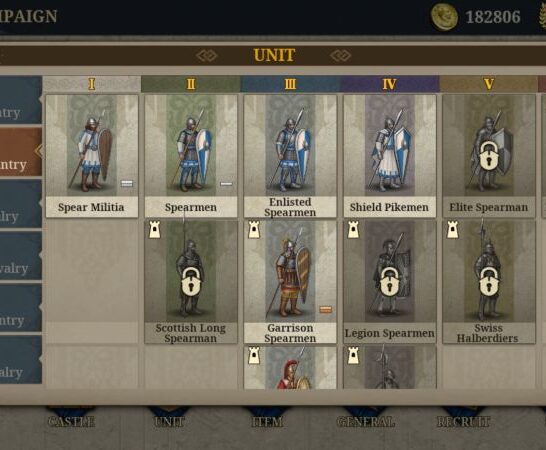Click the padlock on Elite Spearman

point(488,156)
